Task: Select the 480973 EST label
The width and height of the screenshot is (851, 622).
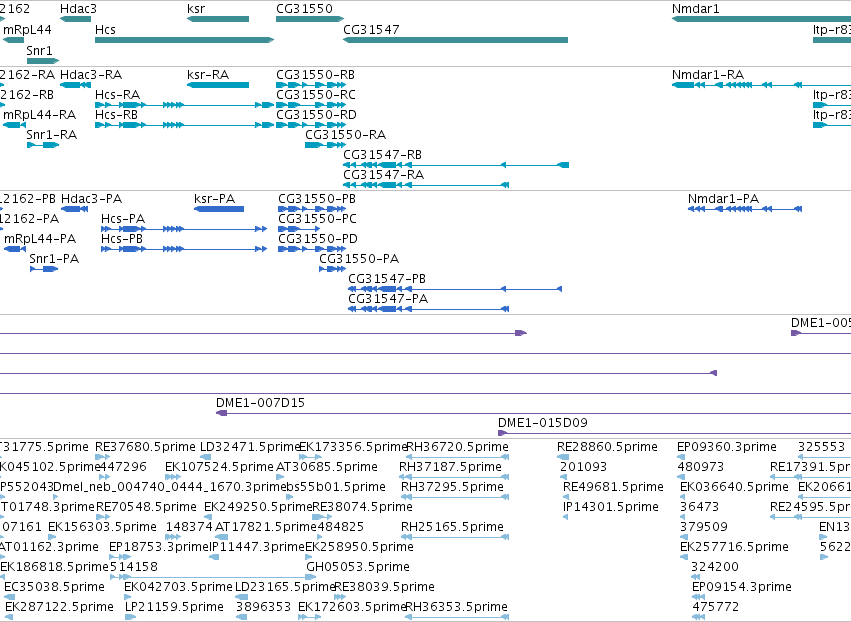Action: (701, 467)
